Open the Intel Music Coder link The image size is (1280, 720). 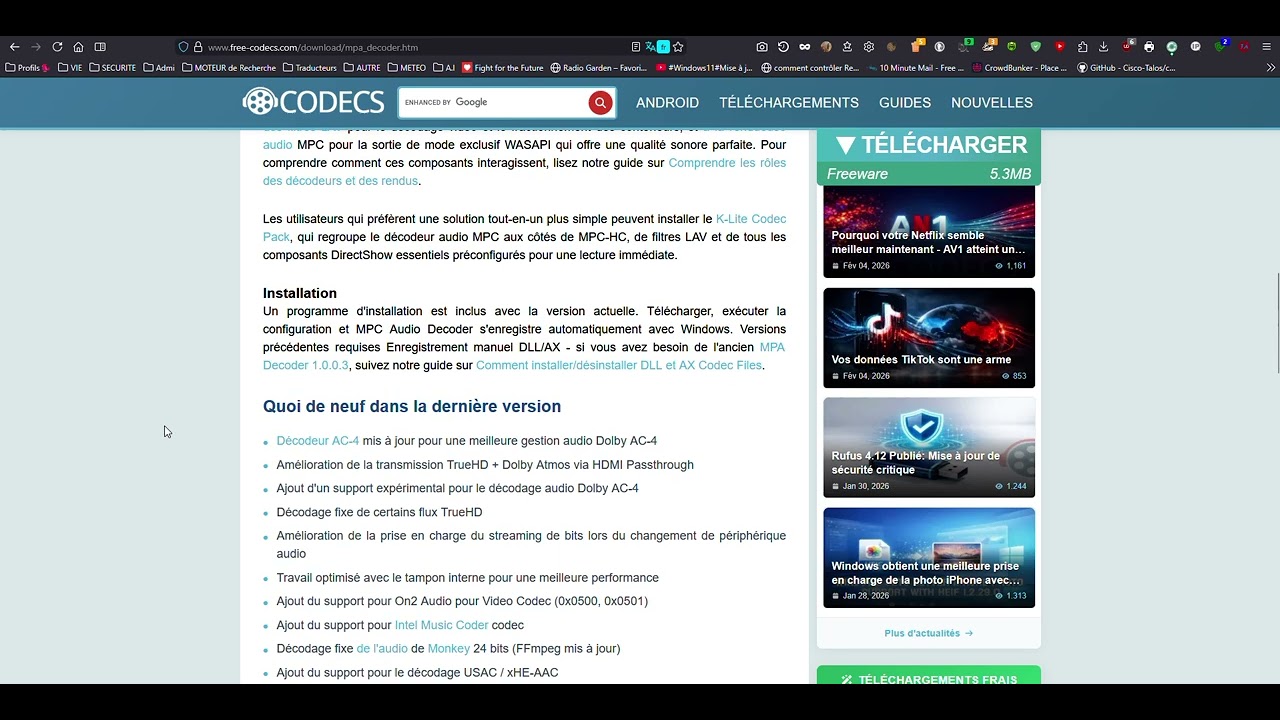coord(441,625)
